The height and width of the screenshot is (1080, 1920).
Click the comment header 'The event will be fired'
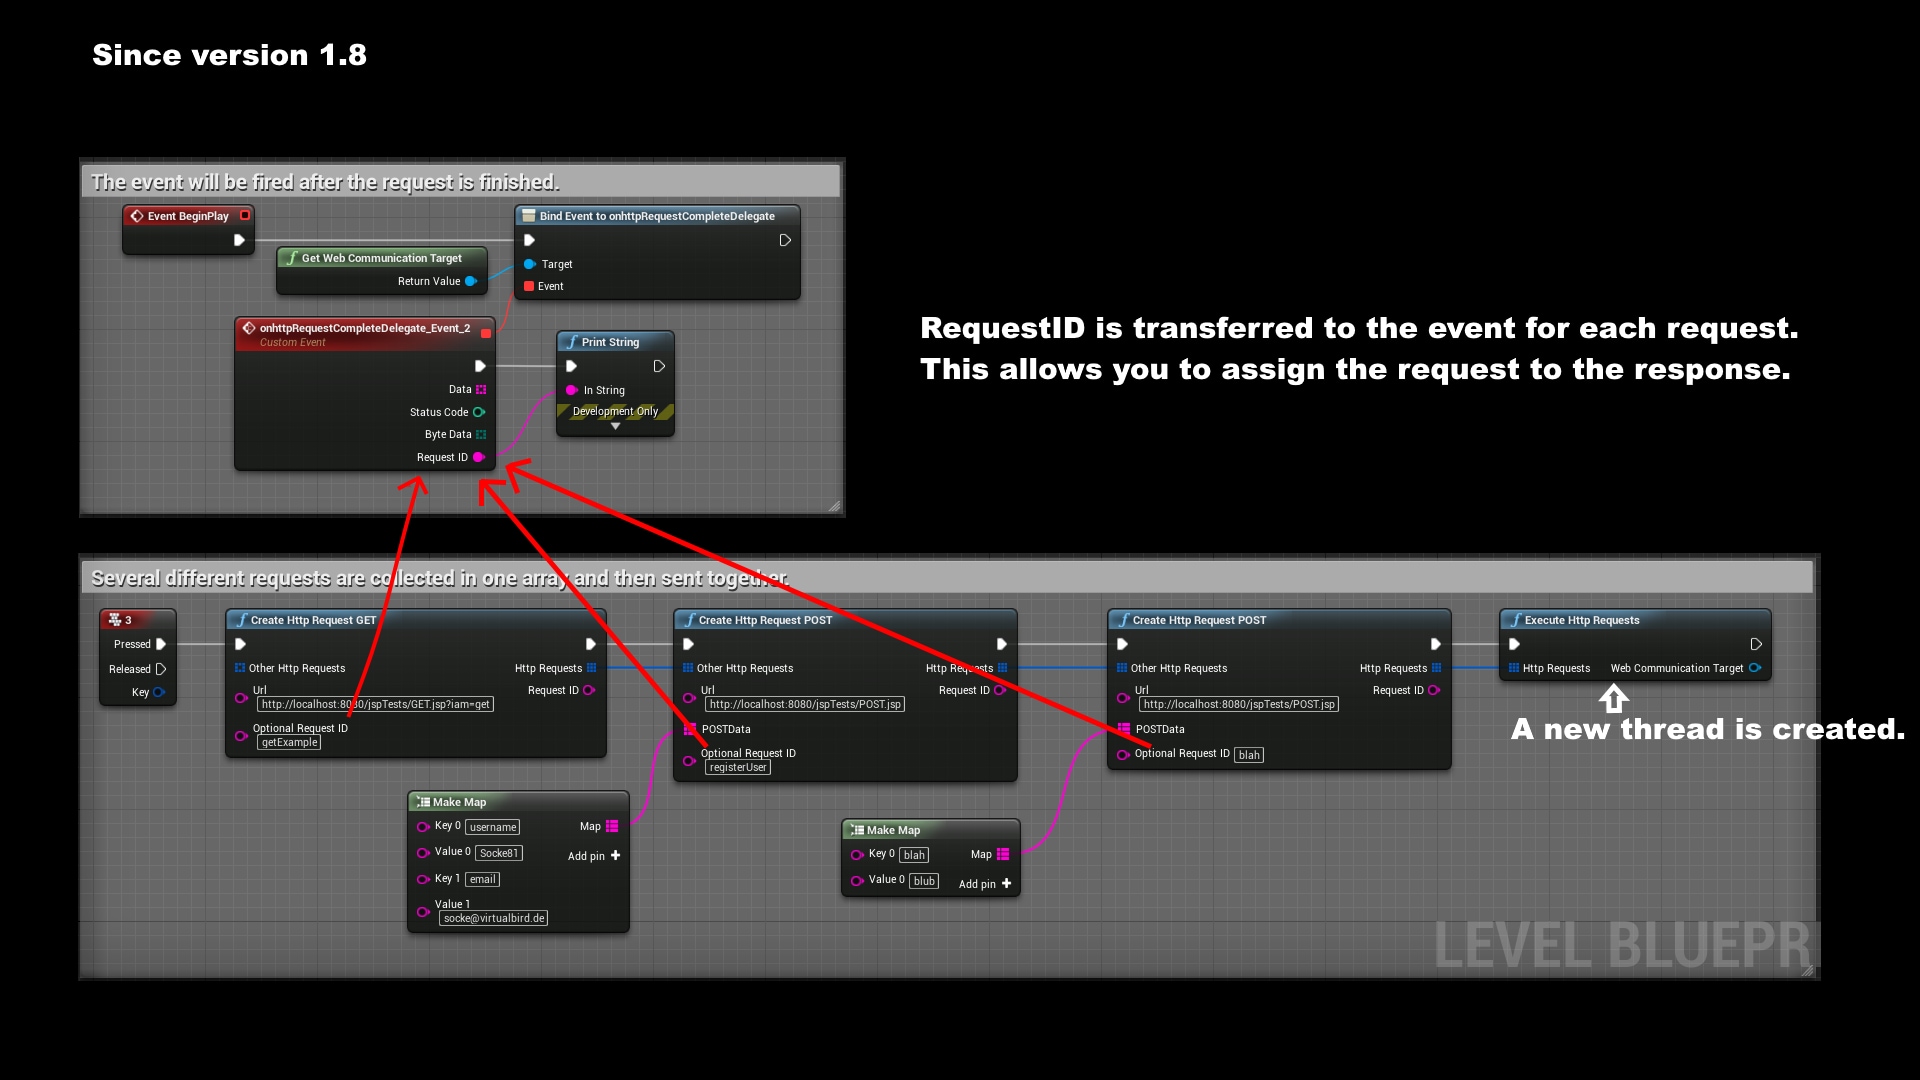(325, 182)
